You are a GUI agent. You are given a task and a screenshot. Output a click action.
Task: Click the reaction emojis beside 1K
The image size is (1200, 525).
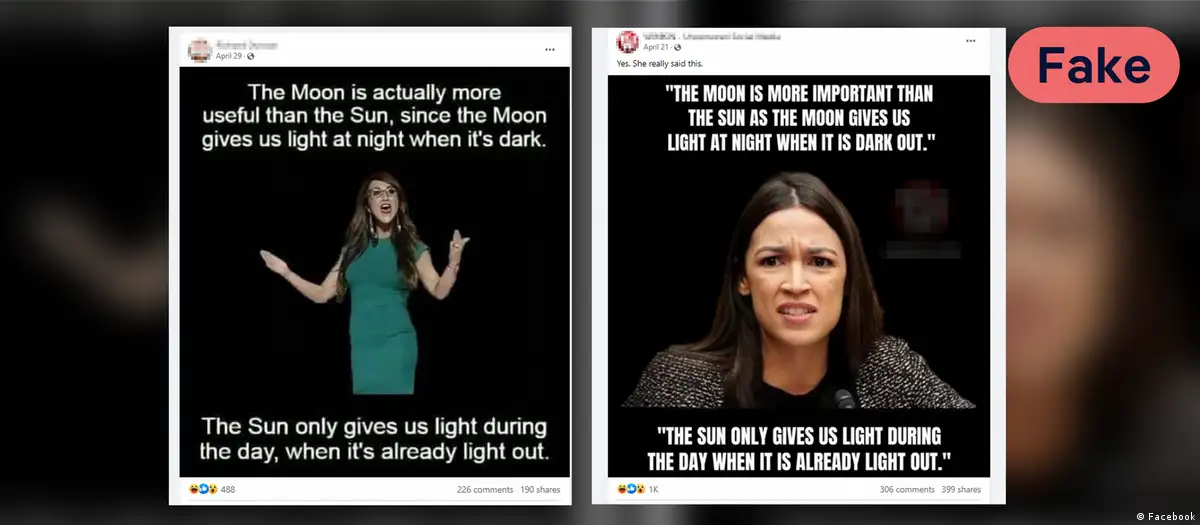631,489
